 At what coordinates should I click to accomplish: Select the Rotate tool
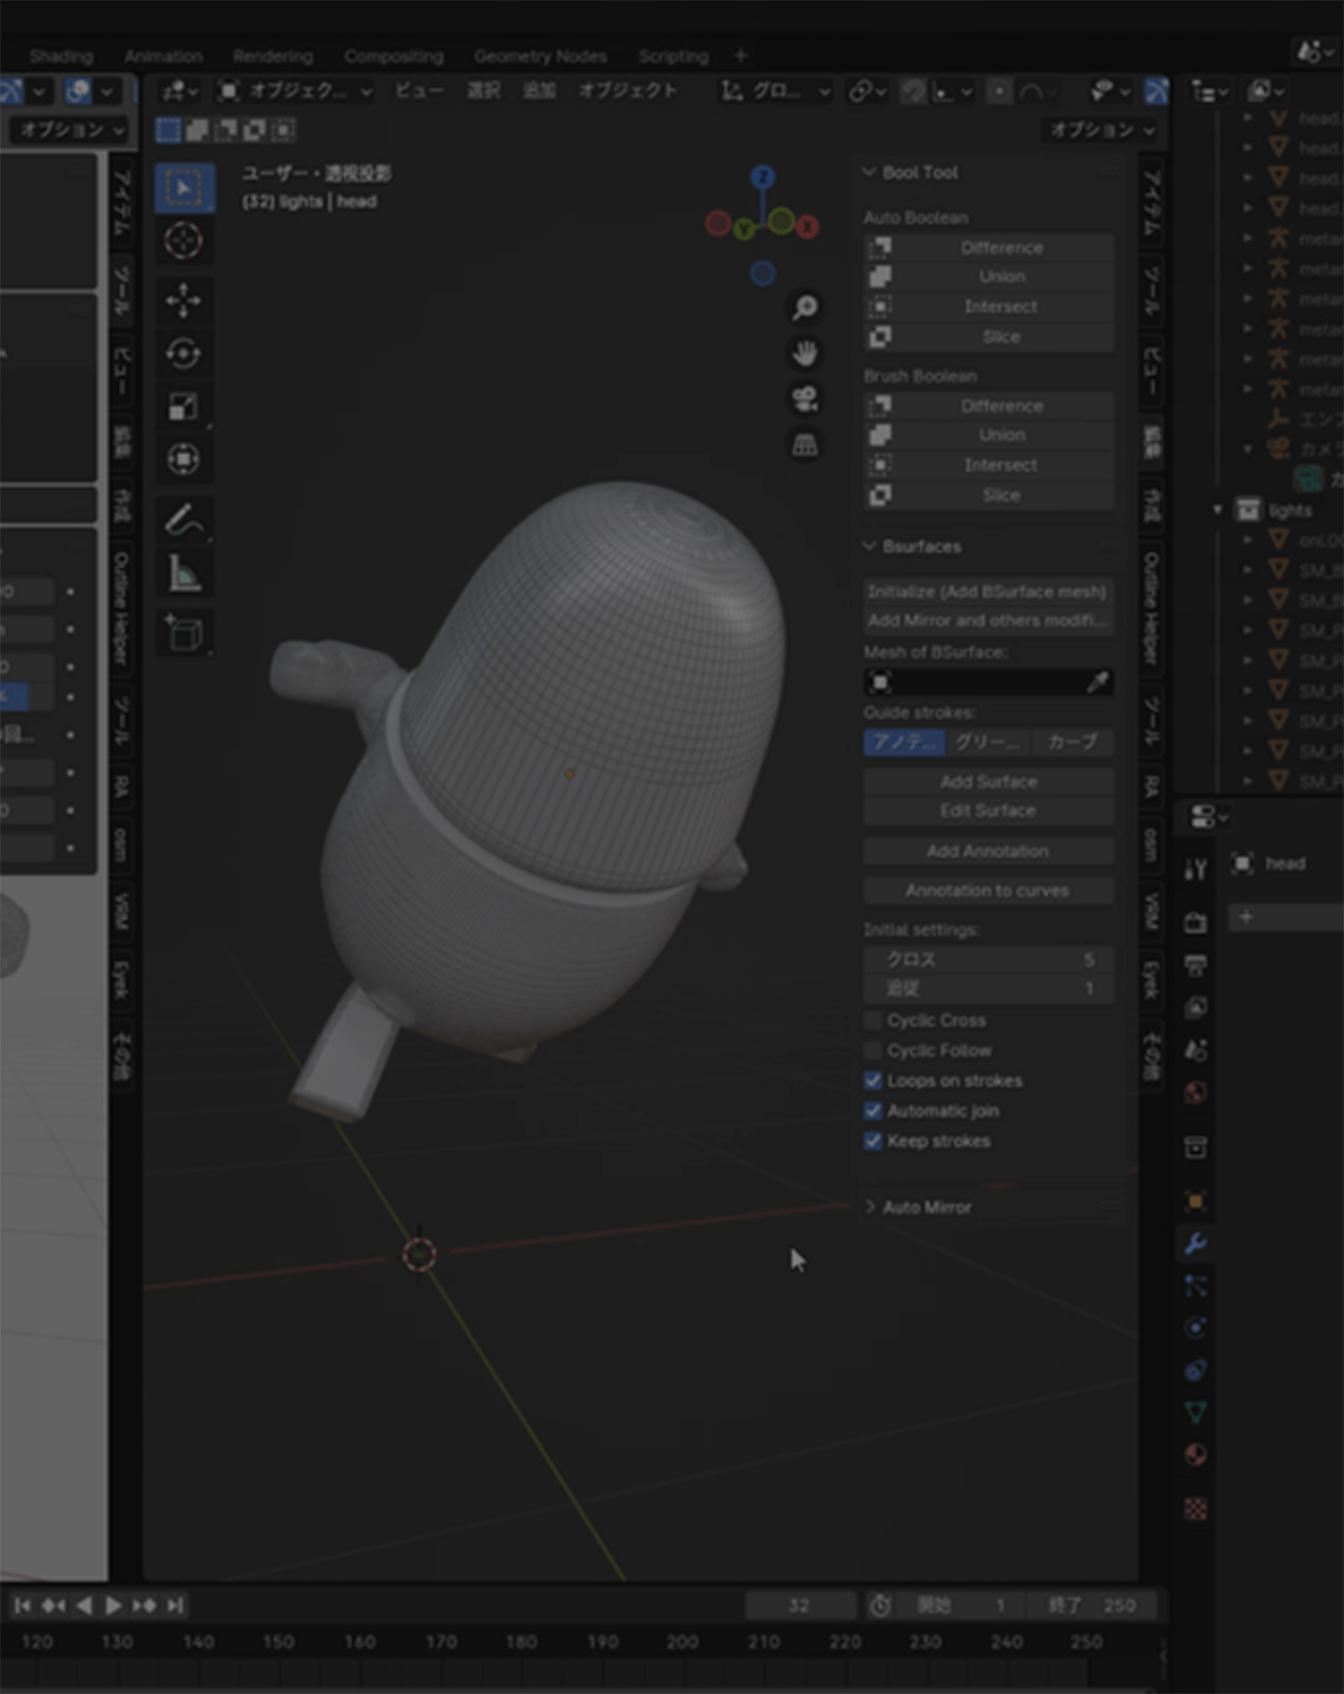pyautogui.click(x=183, y=354)
